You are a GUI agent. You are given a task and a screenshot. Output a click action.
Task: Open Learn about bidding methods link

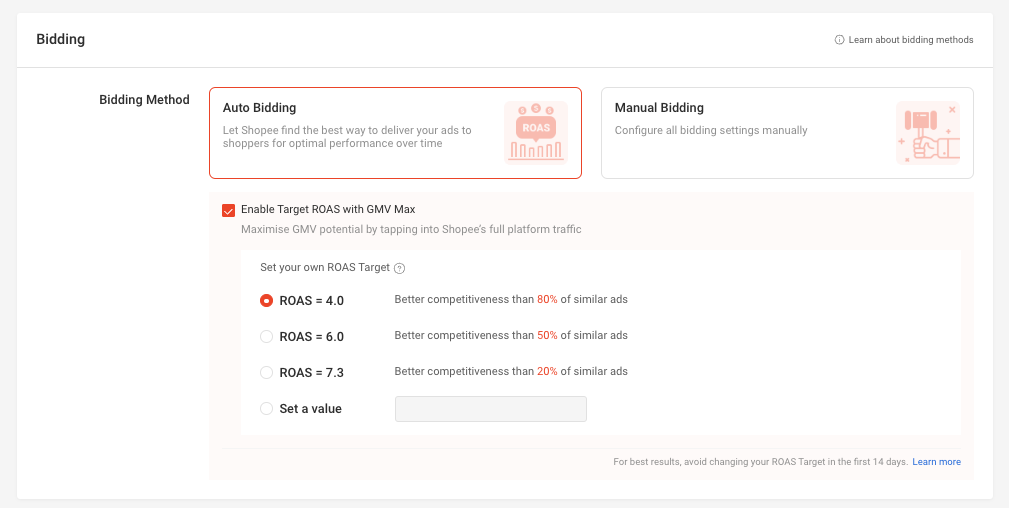click(x=911, y=40)
